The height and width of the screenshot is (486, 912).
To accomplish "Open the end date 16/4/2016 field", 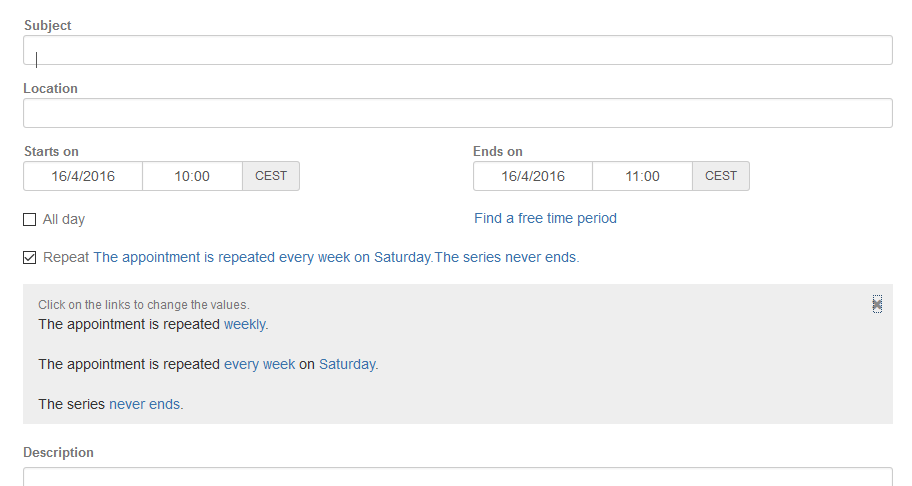I will [533, 176].
